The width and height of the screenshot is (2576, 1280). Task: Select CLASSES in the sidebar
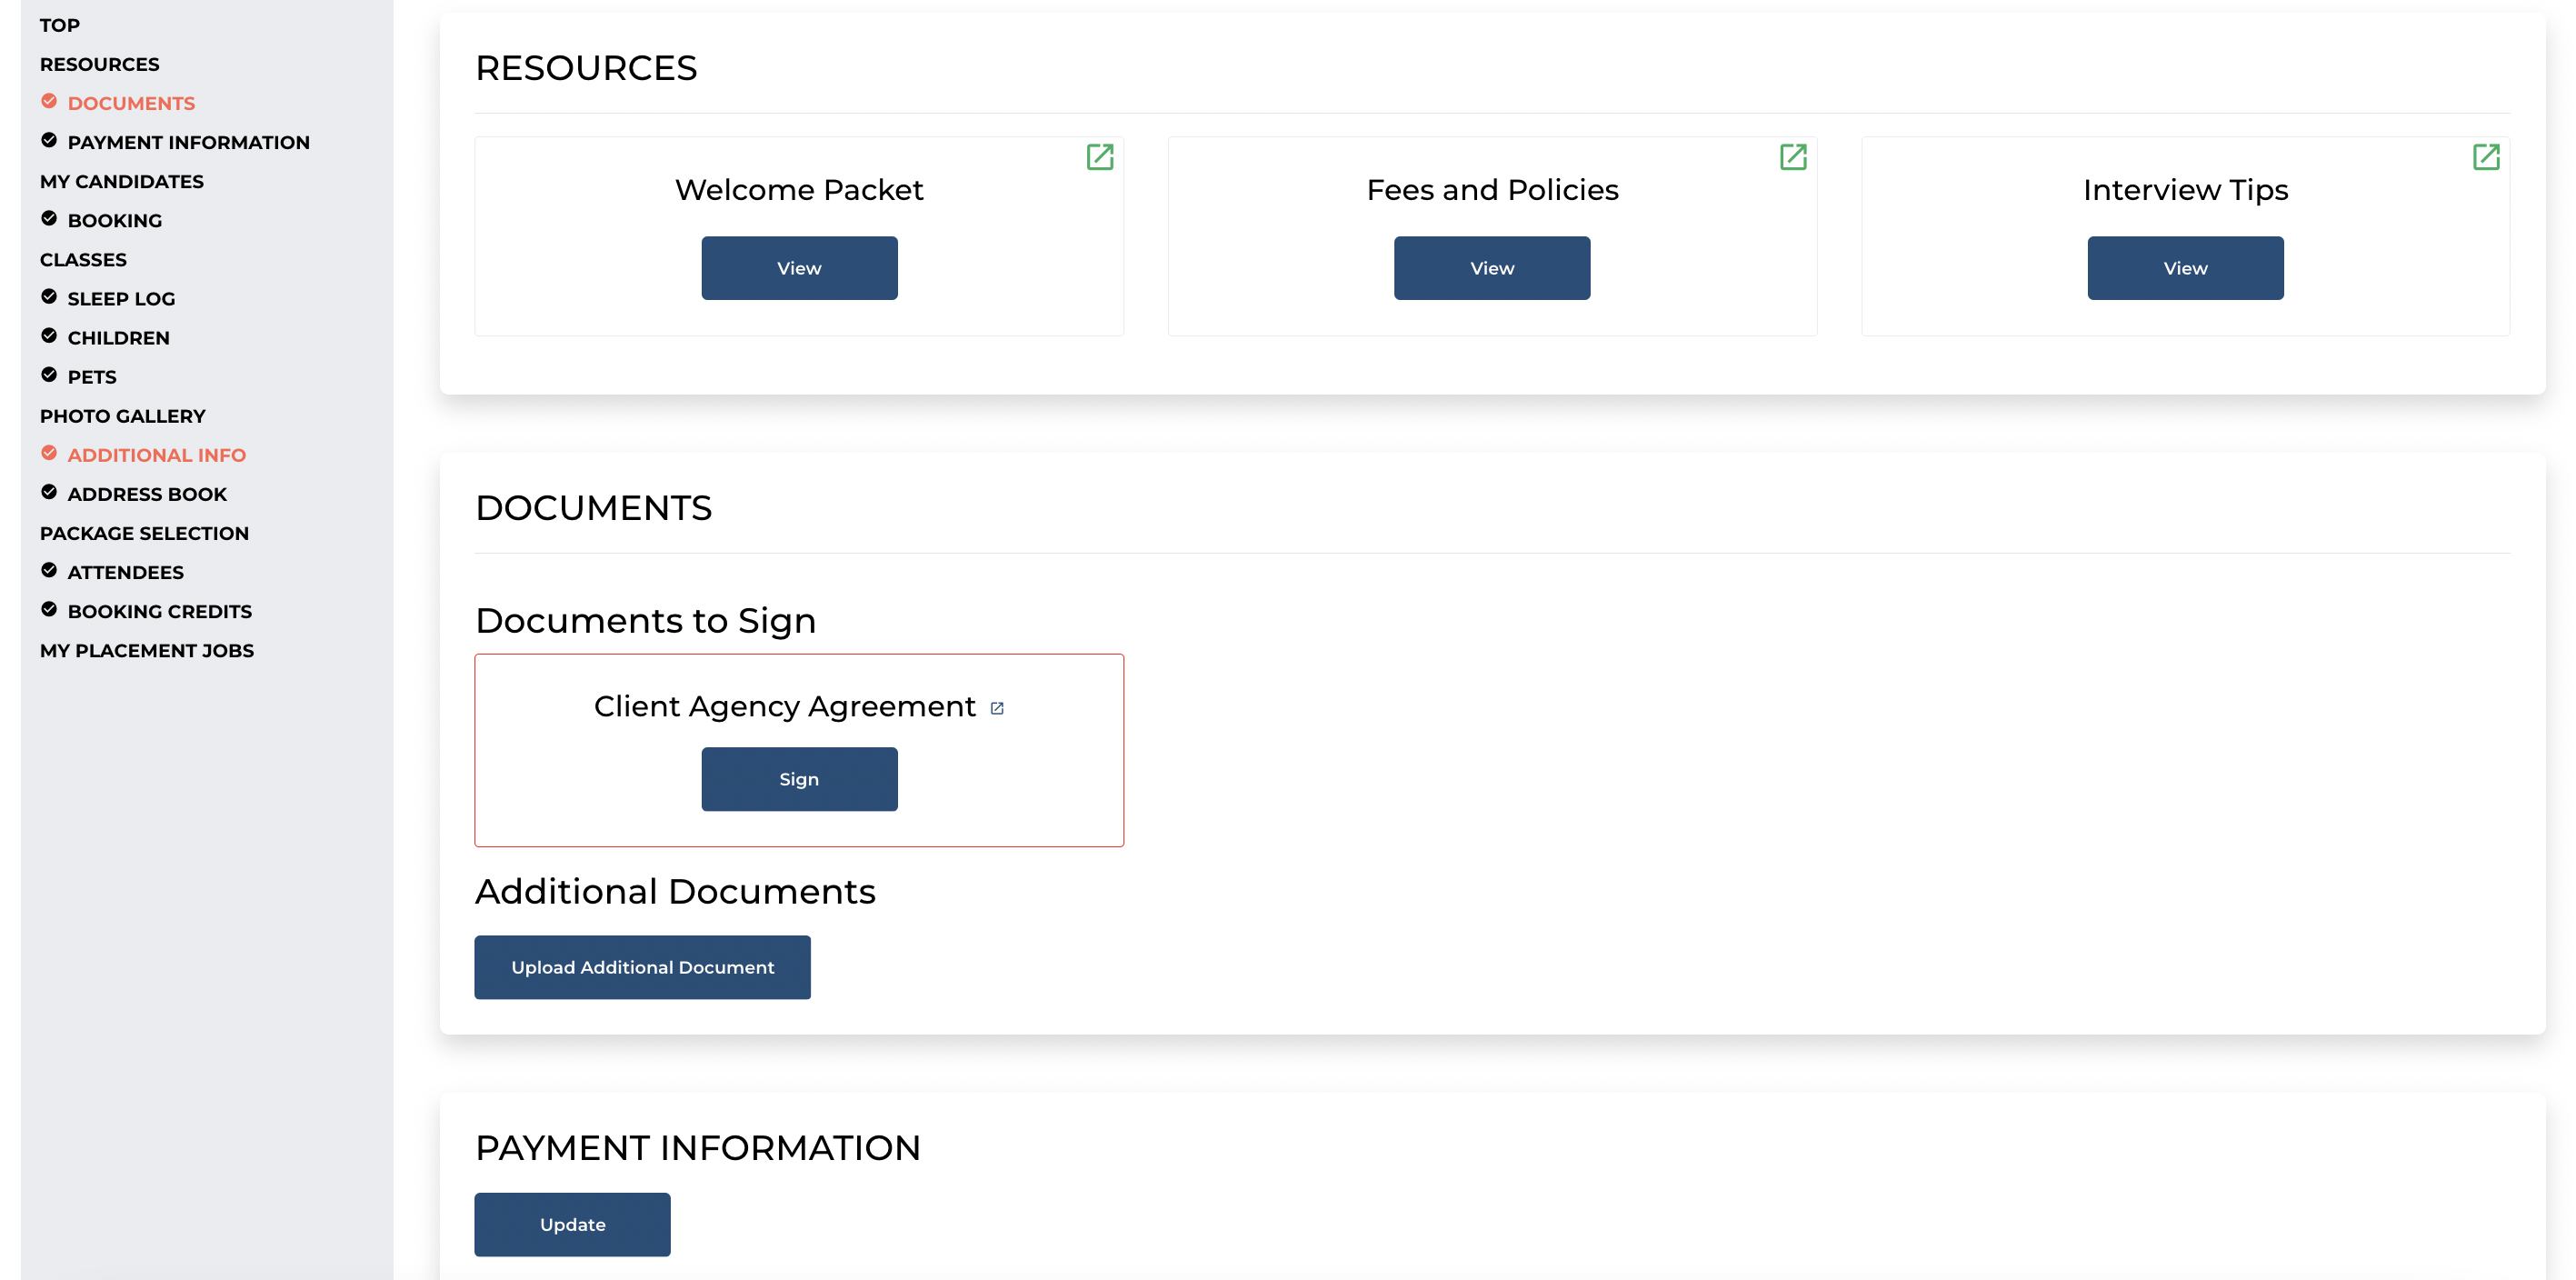pos(83,259)
